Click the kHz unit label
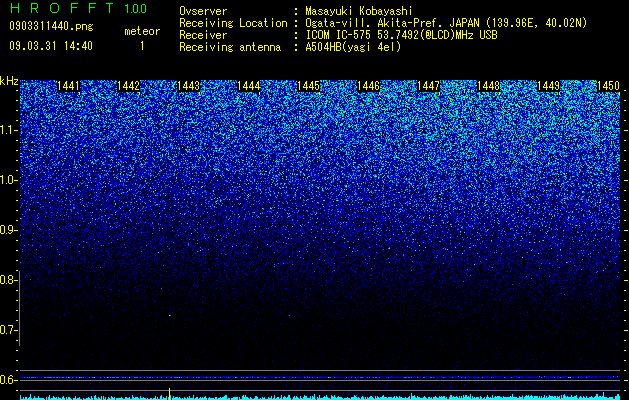 pos(9,81)
